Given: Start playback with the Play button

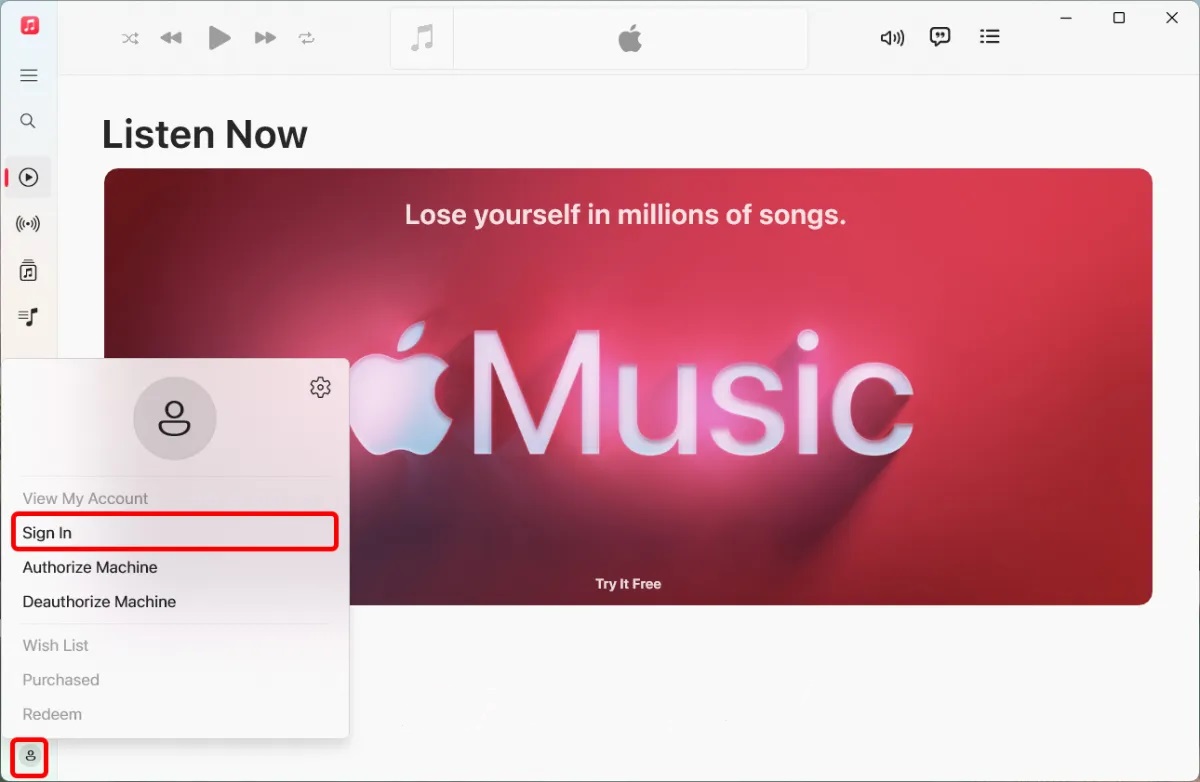Looking at the screenshot, I should [219, 38].
